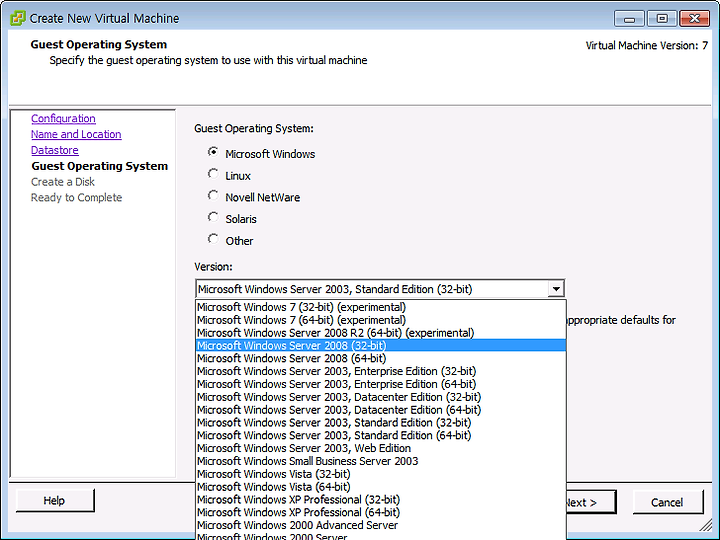This screenshot has height=540, width=720.
Task: Cancel the virtual machine wizard
Action: pyautogui.click(x=668, y=502)
